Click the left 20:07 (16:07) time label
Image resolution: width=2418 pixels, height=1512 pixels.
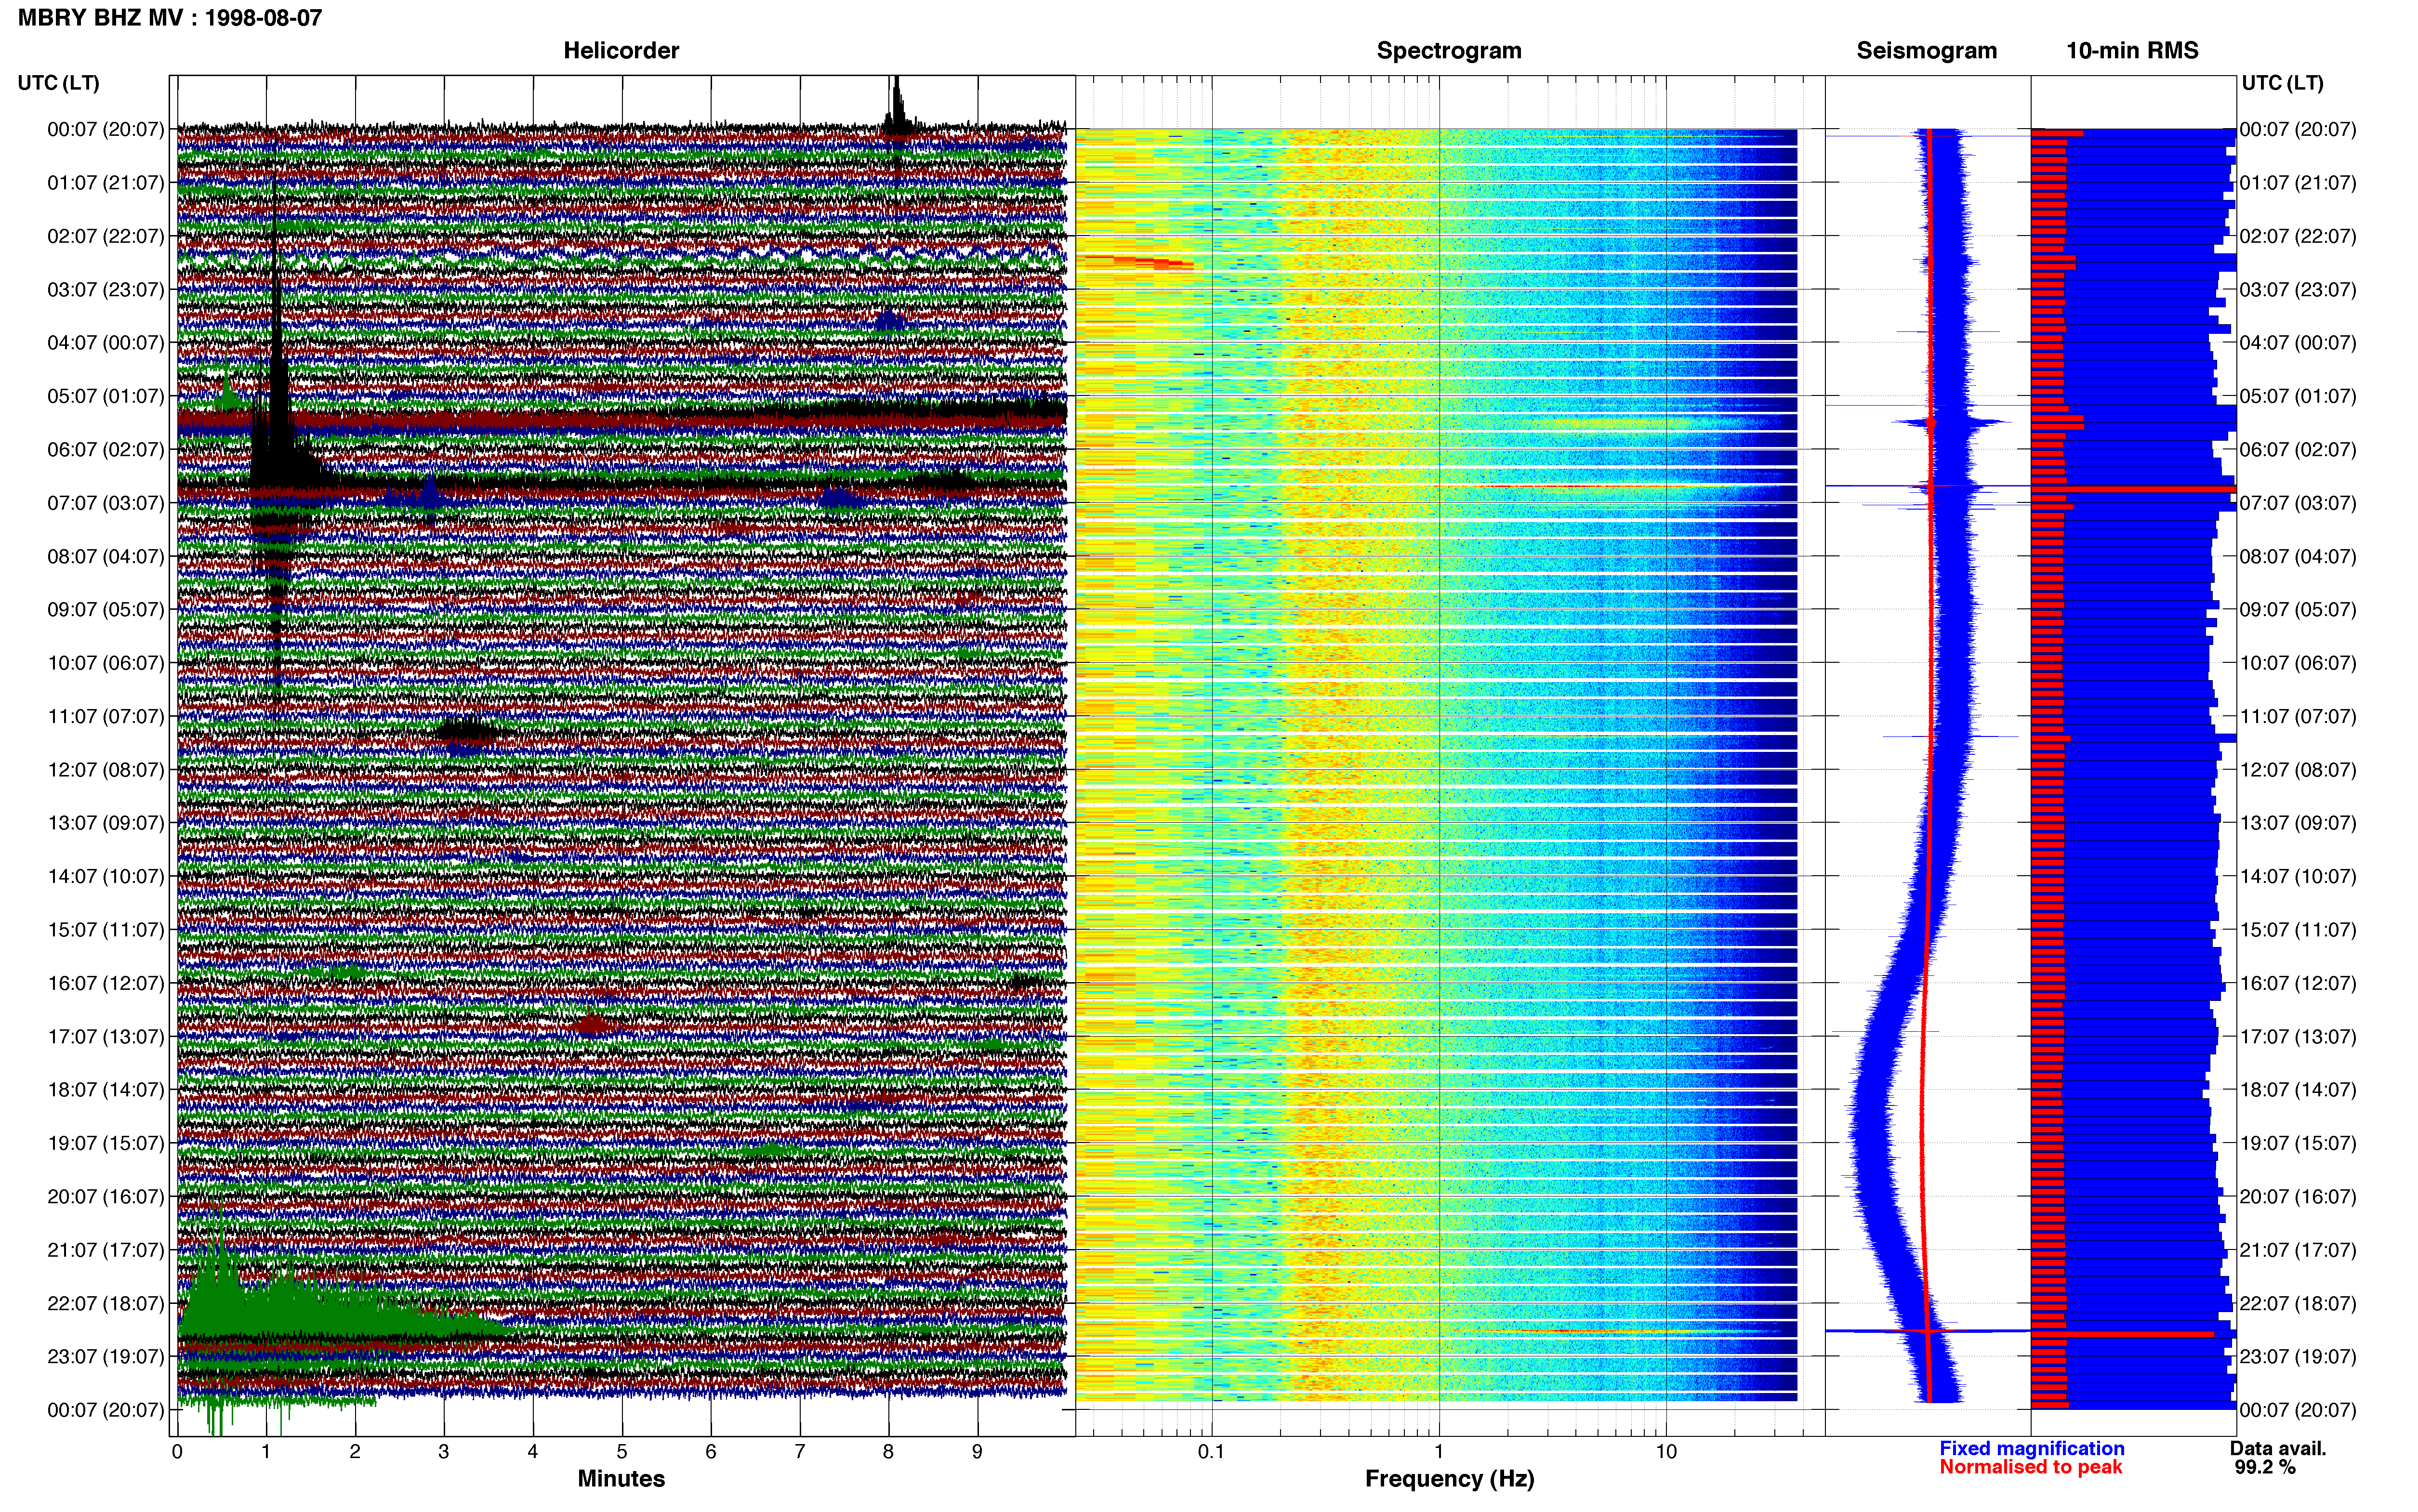click(x=105, y=1196)
